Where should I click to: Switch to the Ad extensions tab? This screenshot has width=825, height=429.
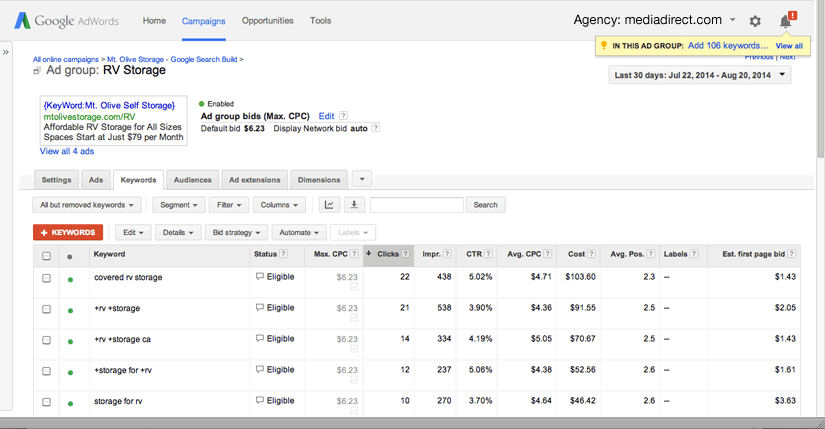[x=255, y=179]
